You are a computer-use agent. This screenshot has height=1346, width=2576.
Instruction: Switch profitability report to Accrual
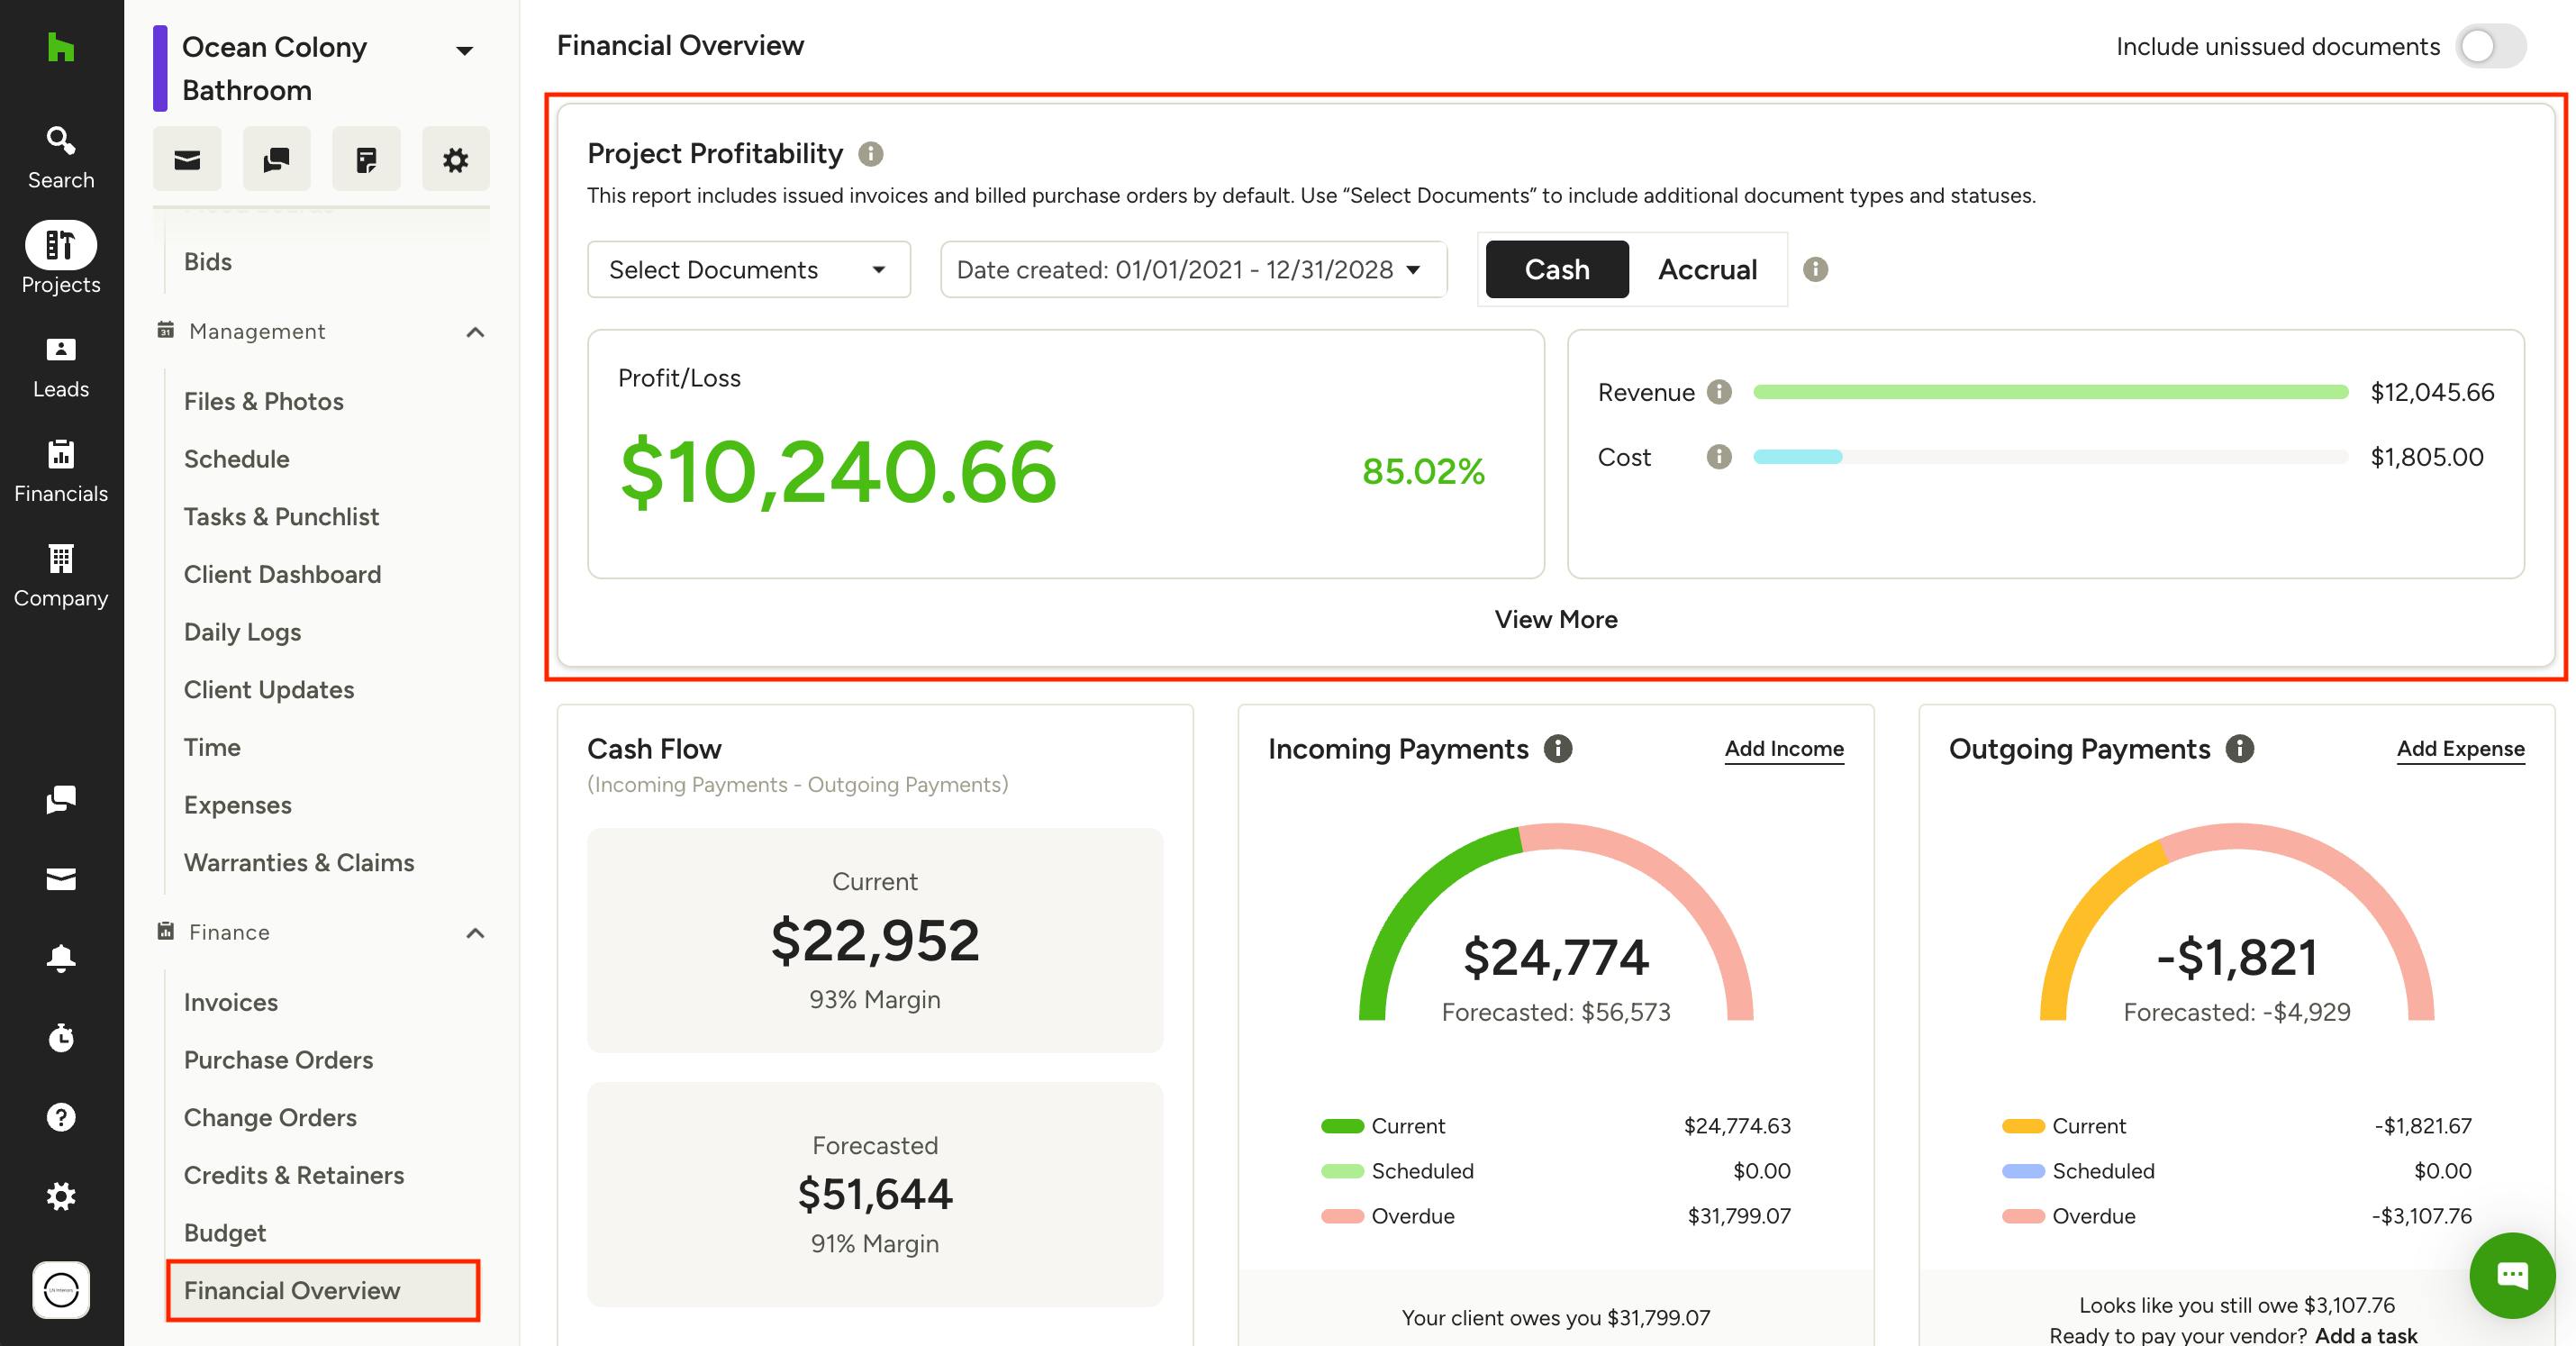[x=1707, y=269]
